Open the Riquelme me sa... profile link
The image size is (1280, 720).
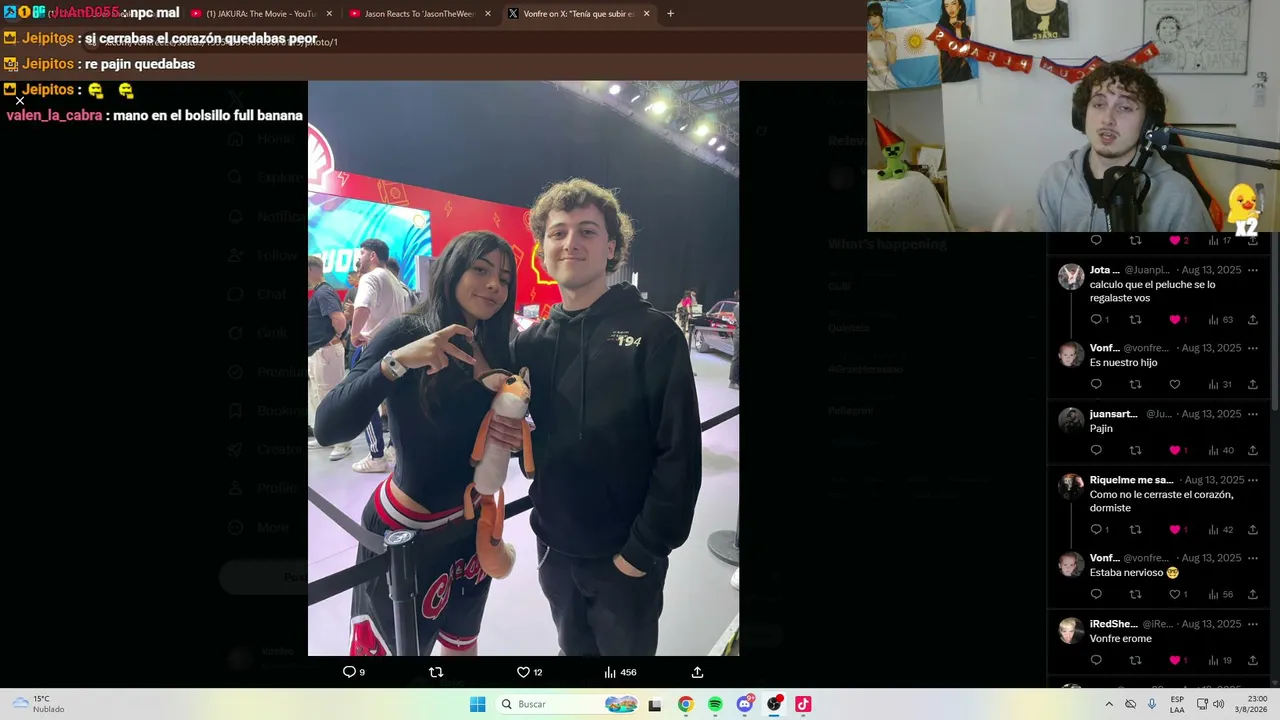(1131, 480)
